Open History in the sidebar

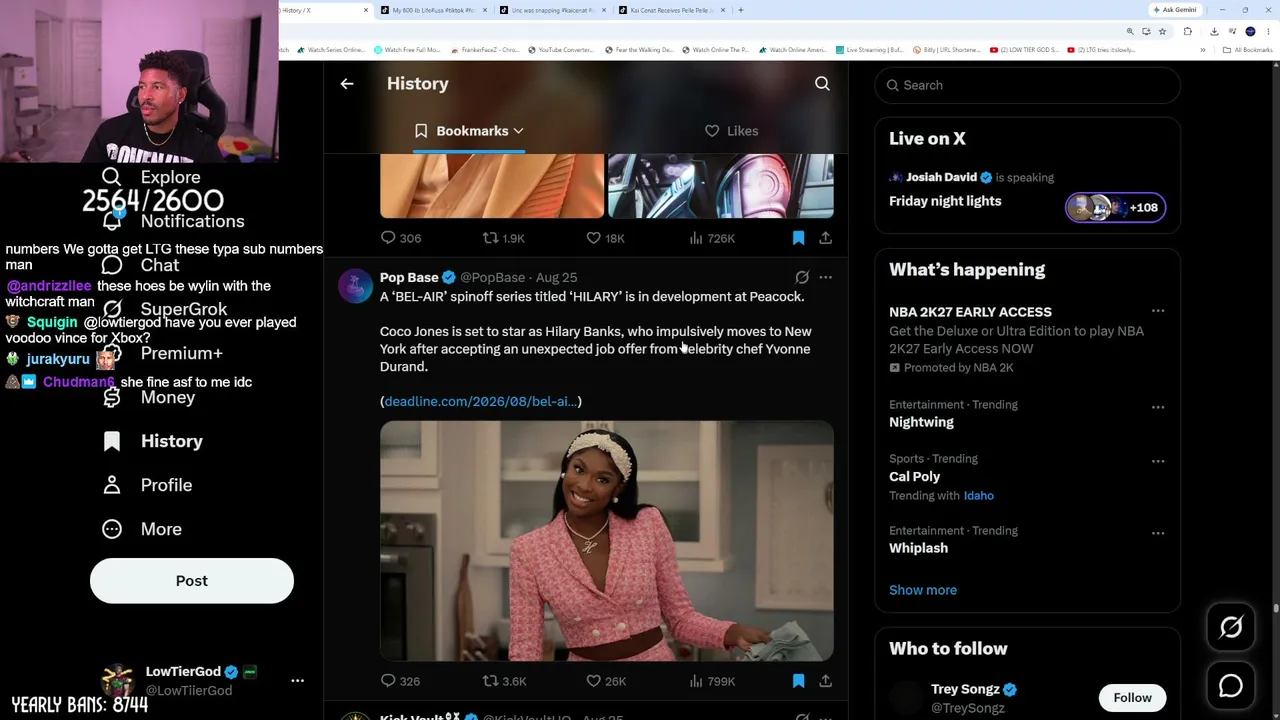(152, 441)
